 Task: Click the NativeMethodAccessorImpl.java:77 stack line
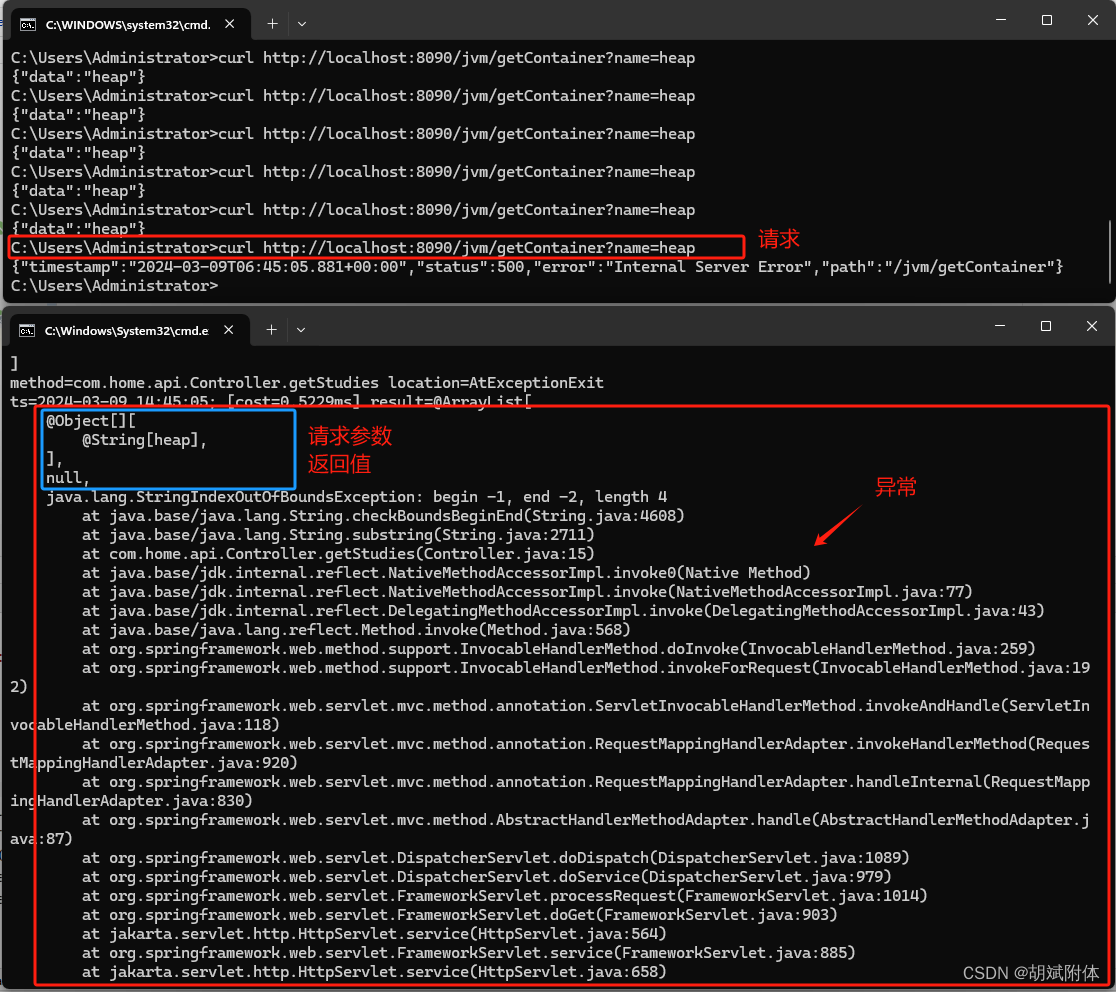click(527, 592)
